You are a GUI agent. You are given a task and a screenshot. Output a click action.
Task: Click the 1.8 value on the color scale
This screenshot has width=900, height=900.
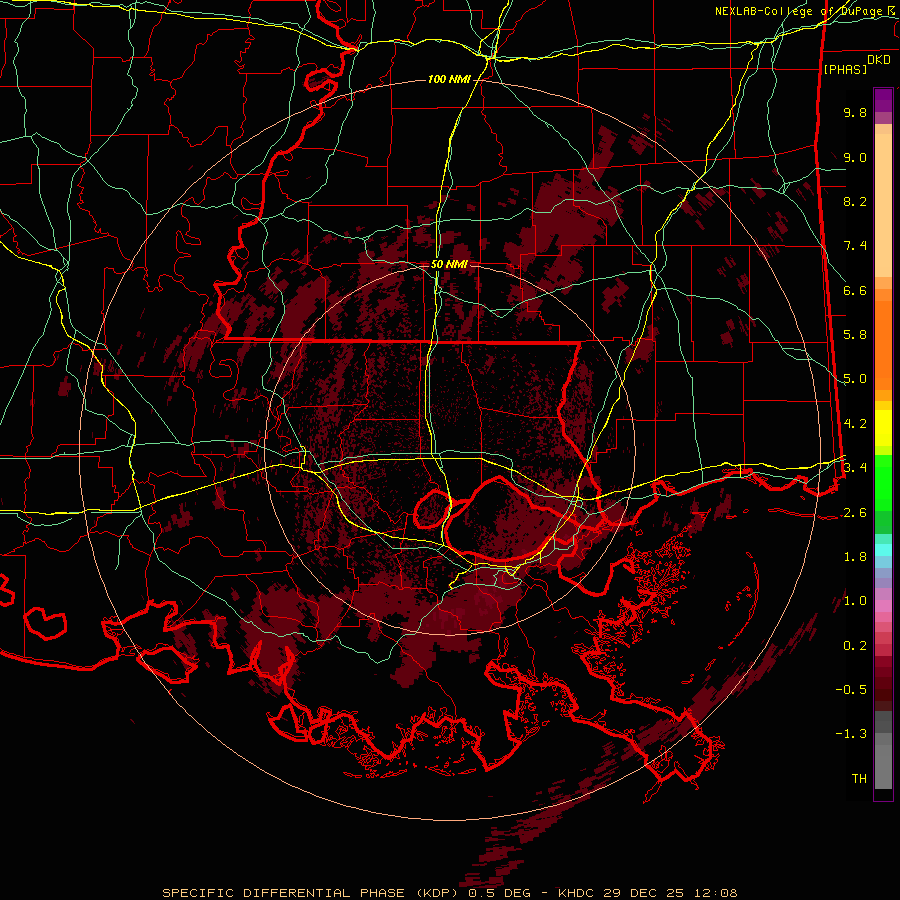click(855, 557)
